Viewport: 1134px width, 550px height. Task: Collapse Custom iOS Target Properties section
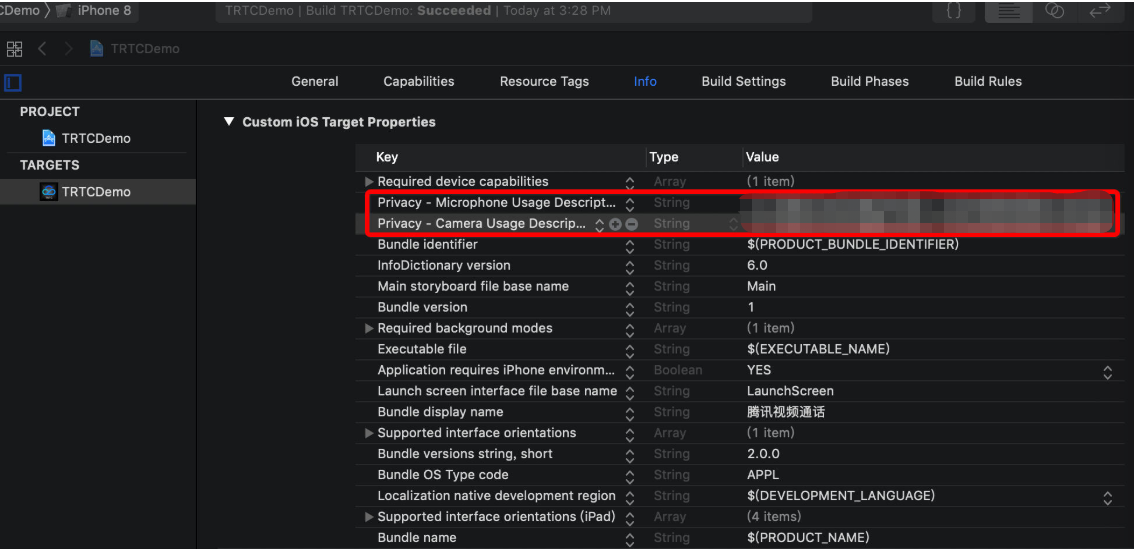[x=228, y=122]
